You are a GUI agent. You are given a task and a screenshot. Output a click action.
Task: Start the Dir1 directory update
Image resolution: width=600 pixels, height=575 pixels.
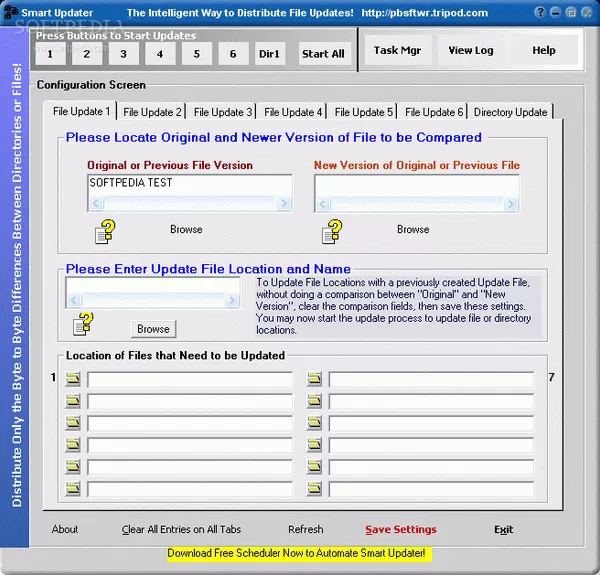pos(269,54)
